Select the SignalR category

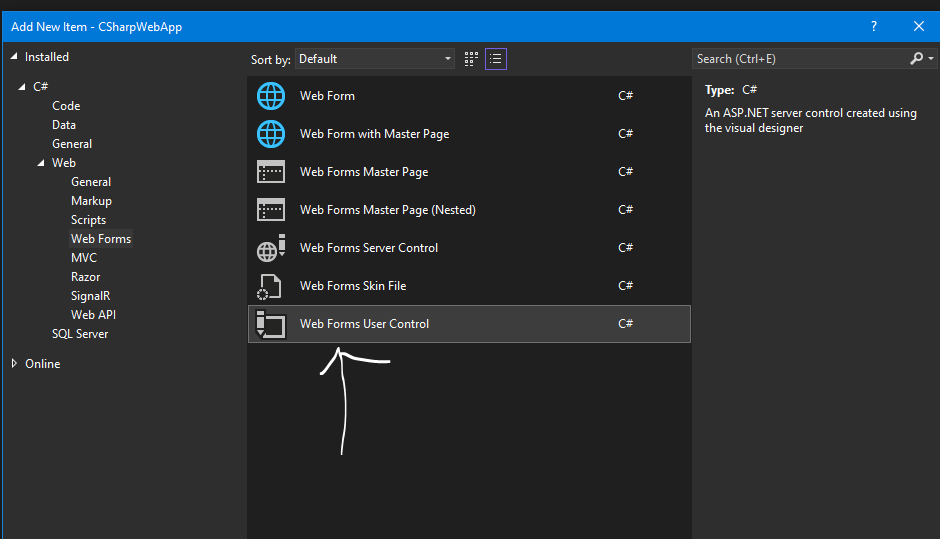coord(90,296)
